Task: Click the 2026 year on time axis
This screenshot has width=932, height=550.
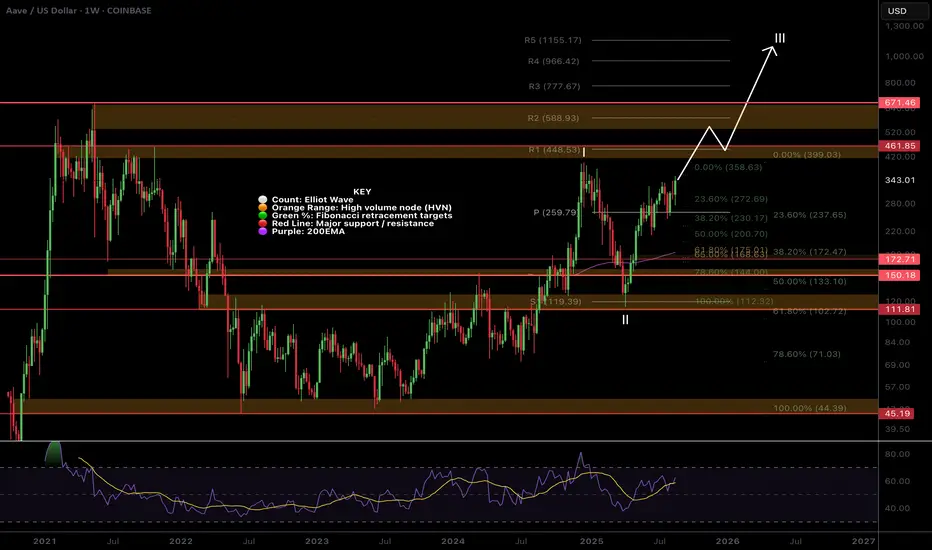Action: point(728,541)
